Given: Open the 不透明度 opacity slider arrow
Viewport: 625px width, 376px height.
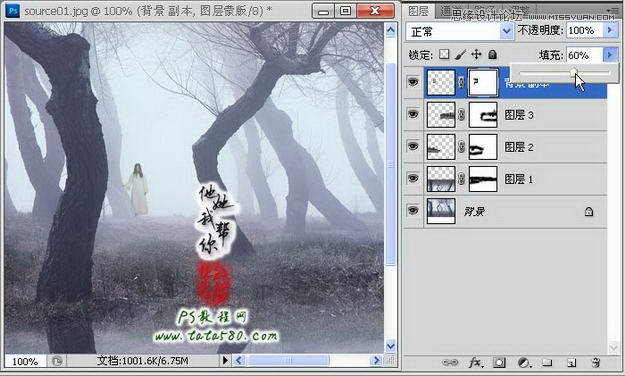Looking at the screenshot, I should (x=610, y=30).
